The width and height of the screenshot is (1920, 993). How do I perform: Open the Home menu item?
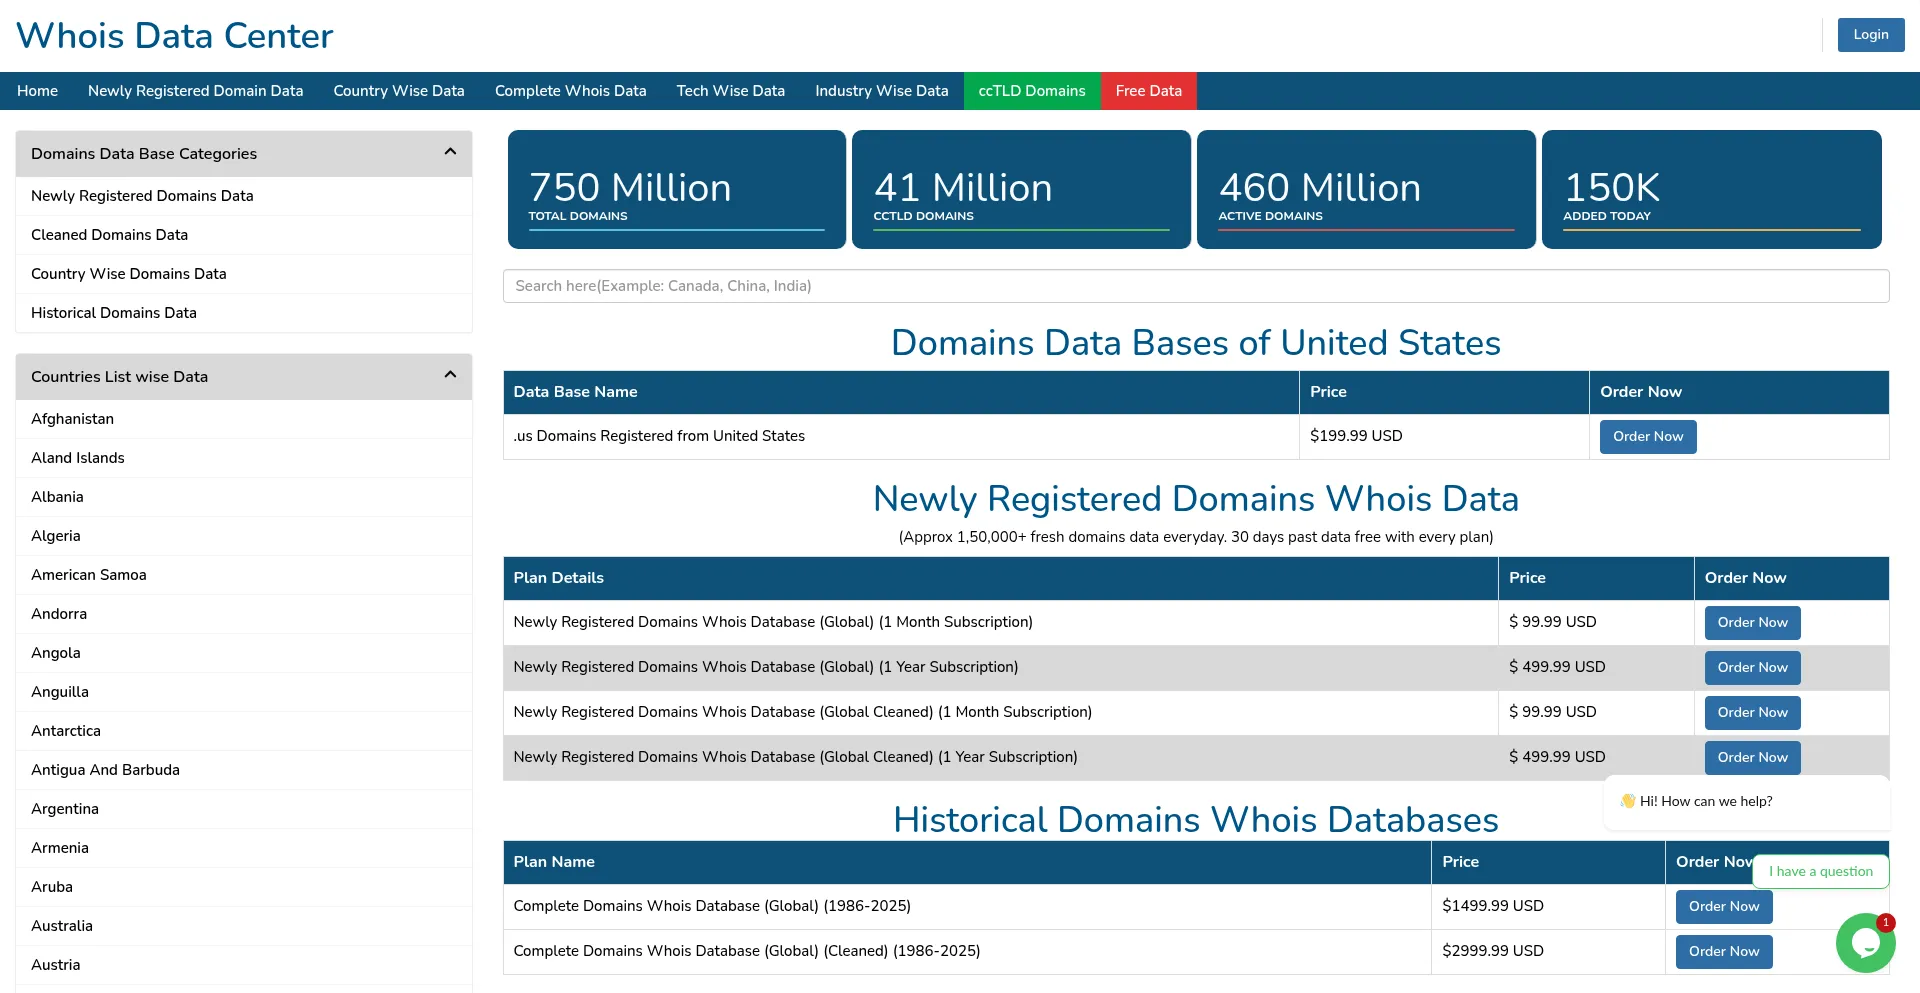[x=37, y=91]
